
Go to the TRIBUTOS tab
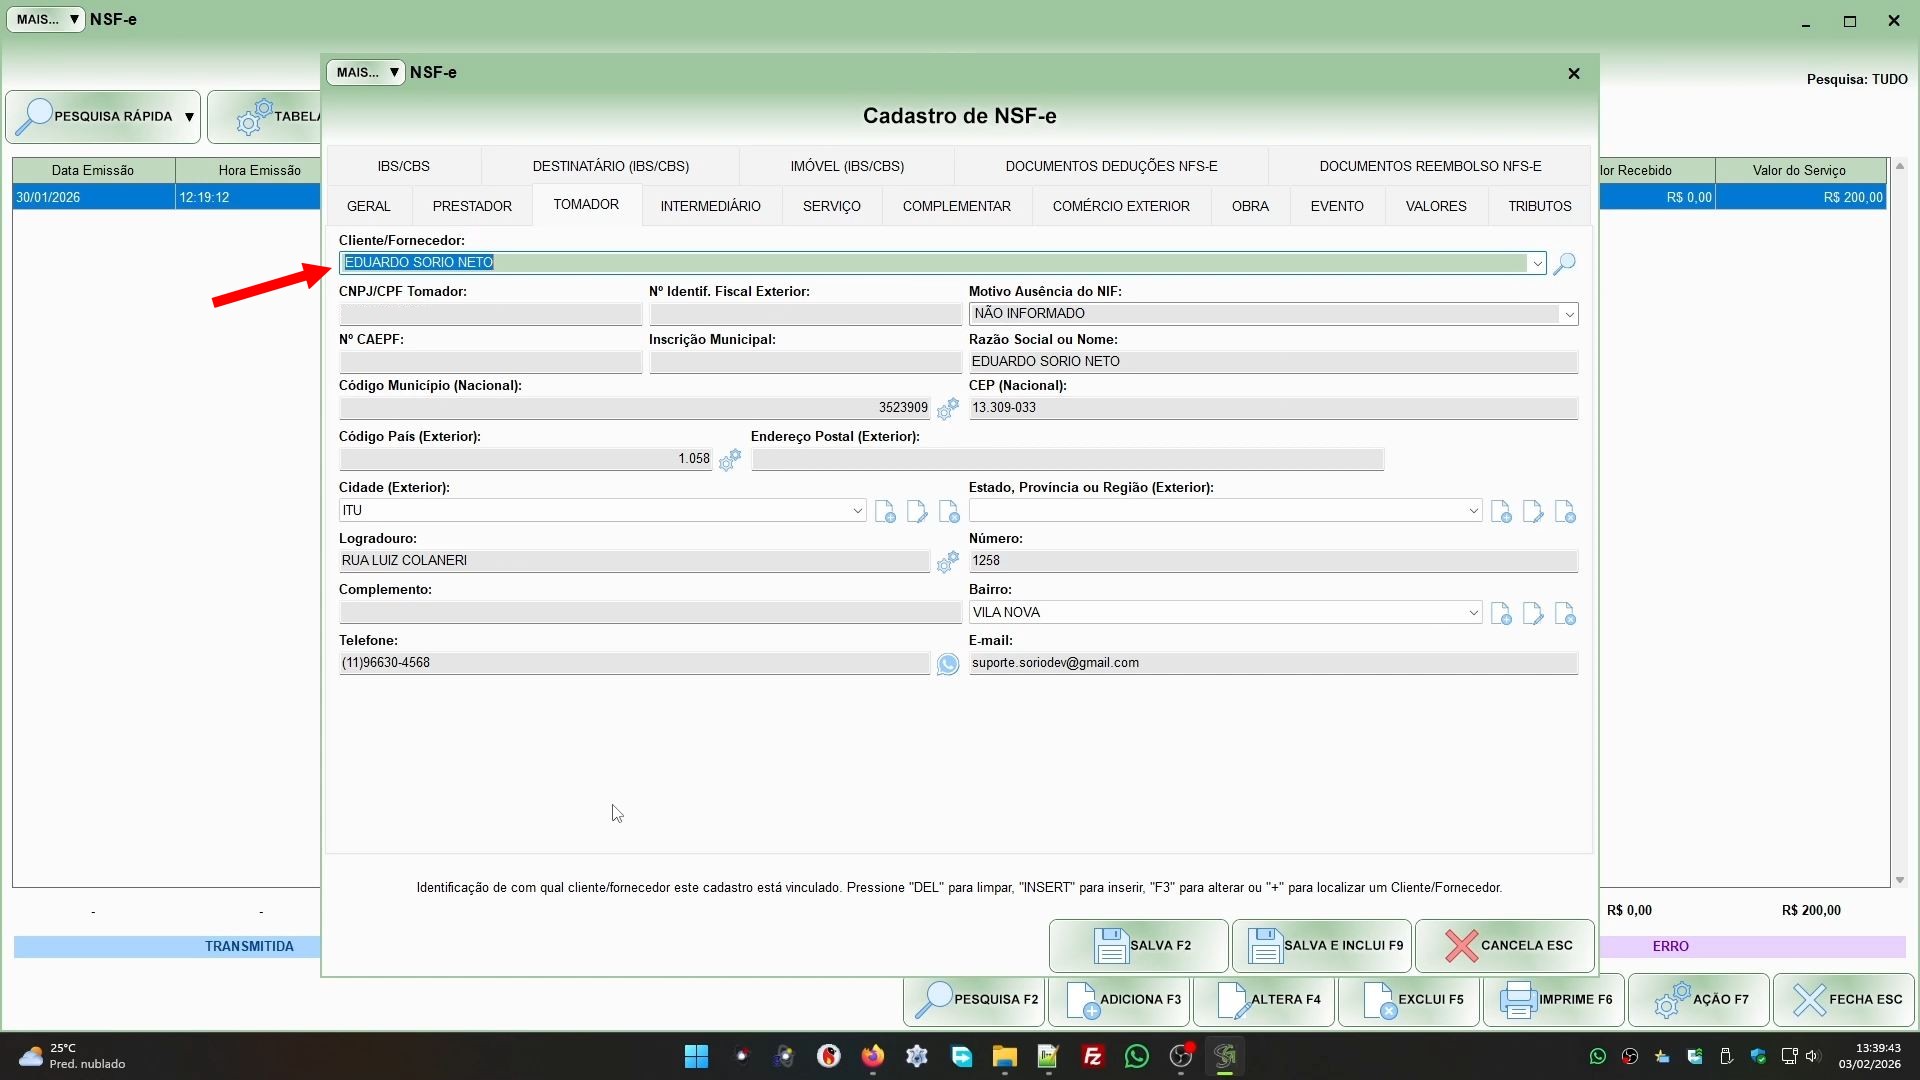click(1539, 206)
